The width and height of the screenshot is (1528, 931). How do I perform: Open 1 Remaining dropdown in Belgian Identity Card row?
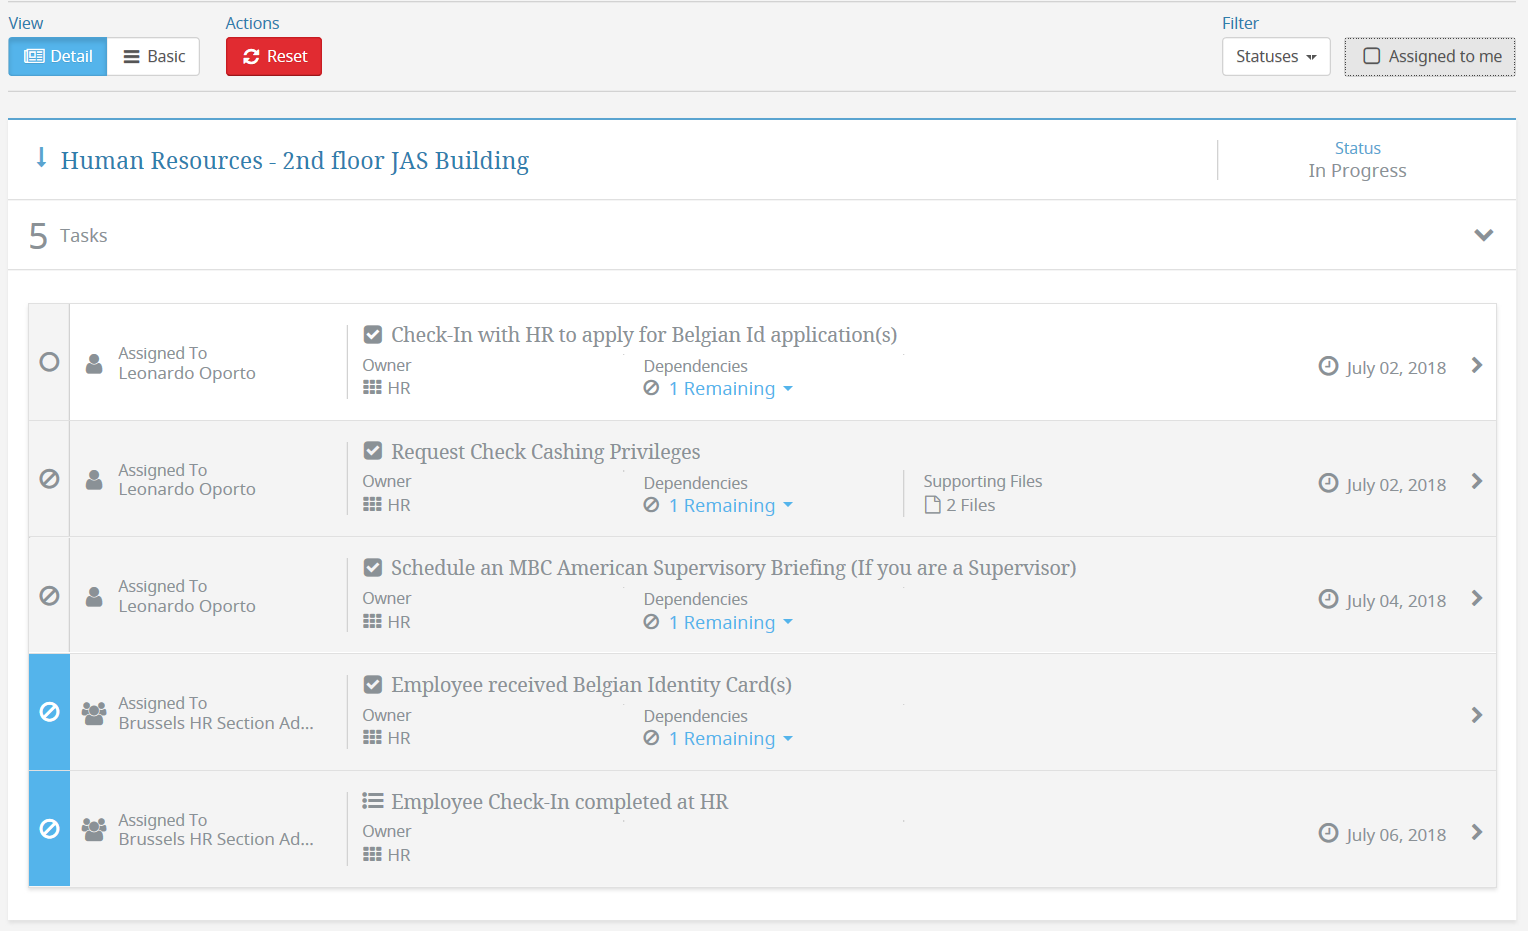[731, 739]
